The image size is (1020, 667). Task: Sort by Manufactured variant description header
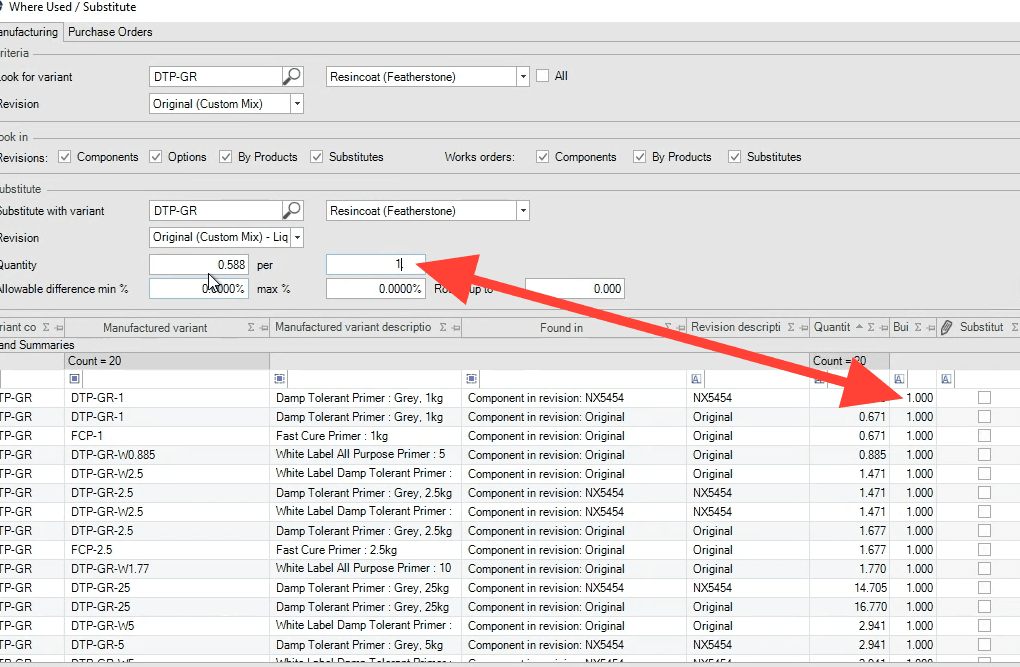tap(353, 327)
